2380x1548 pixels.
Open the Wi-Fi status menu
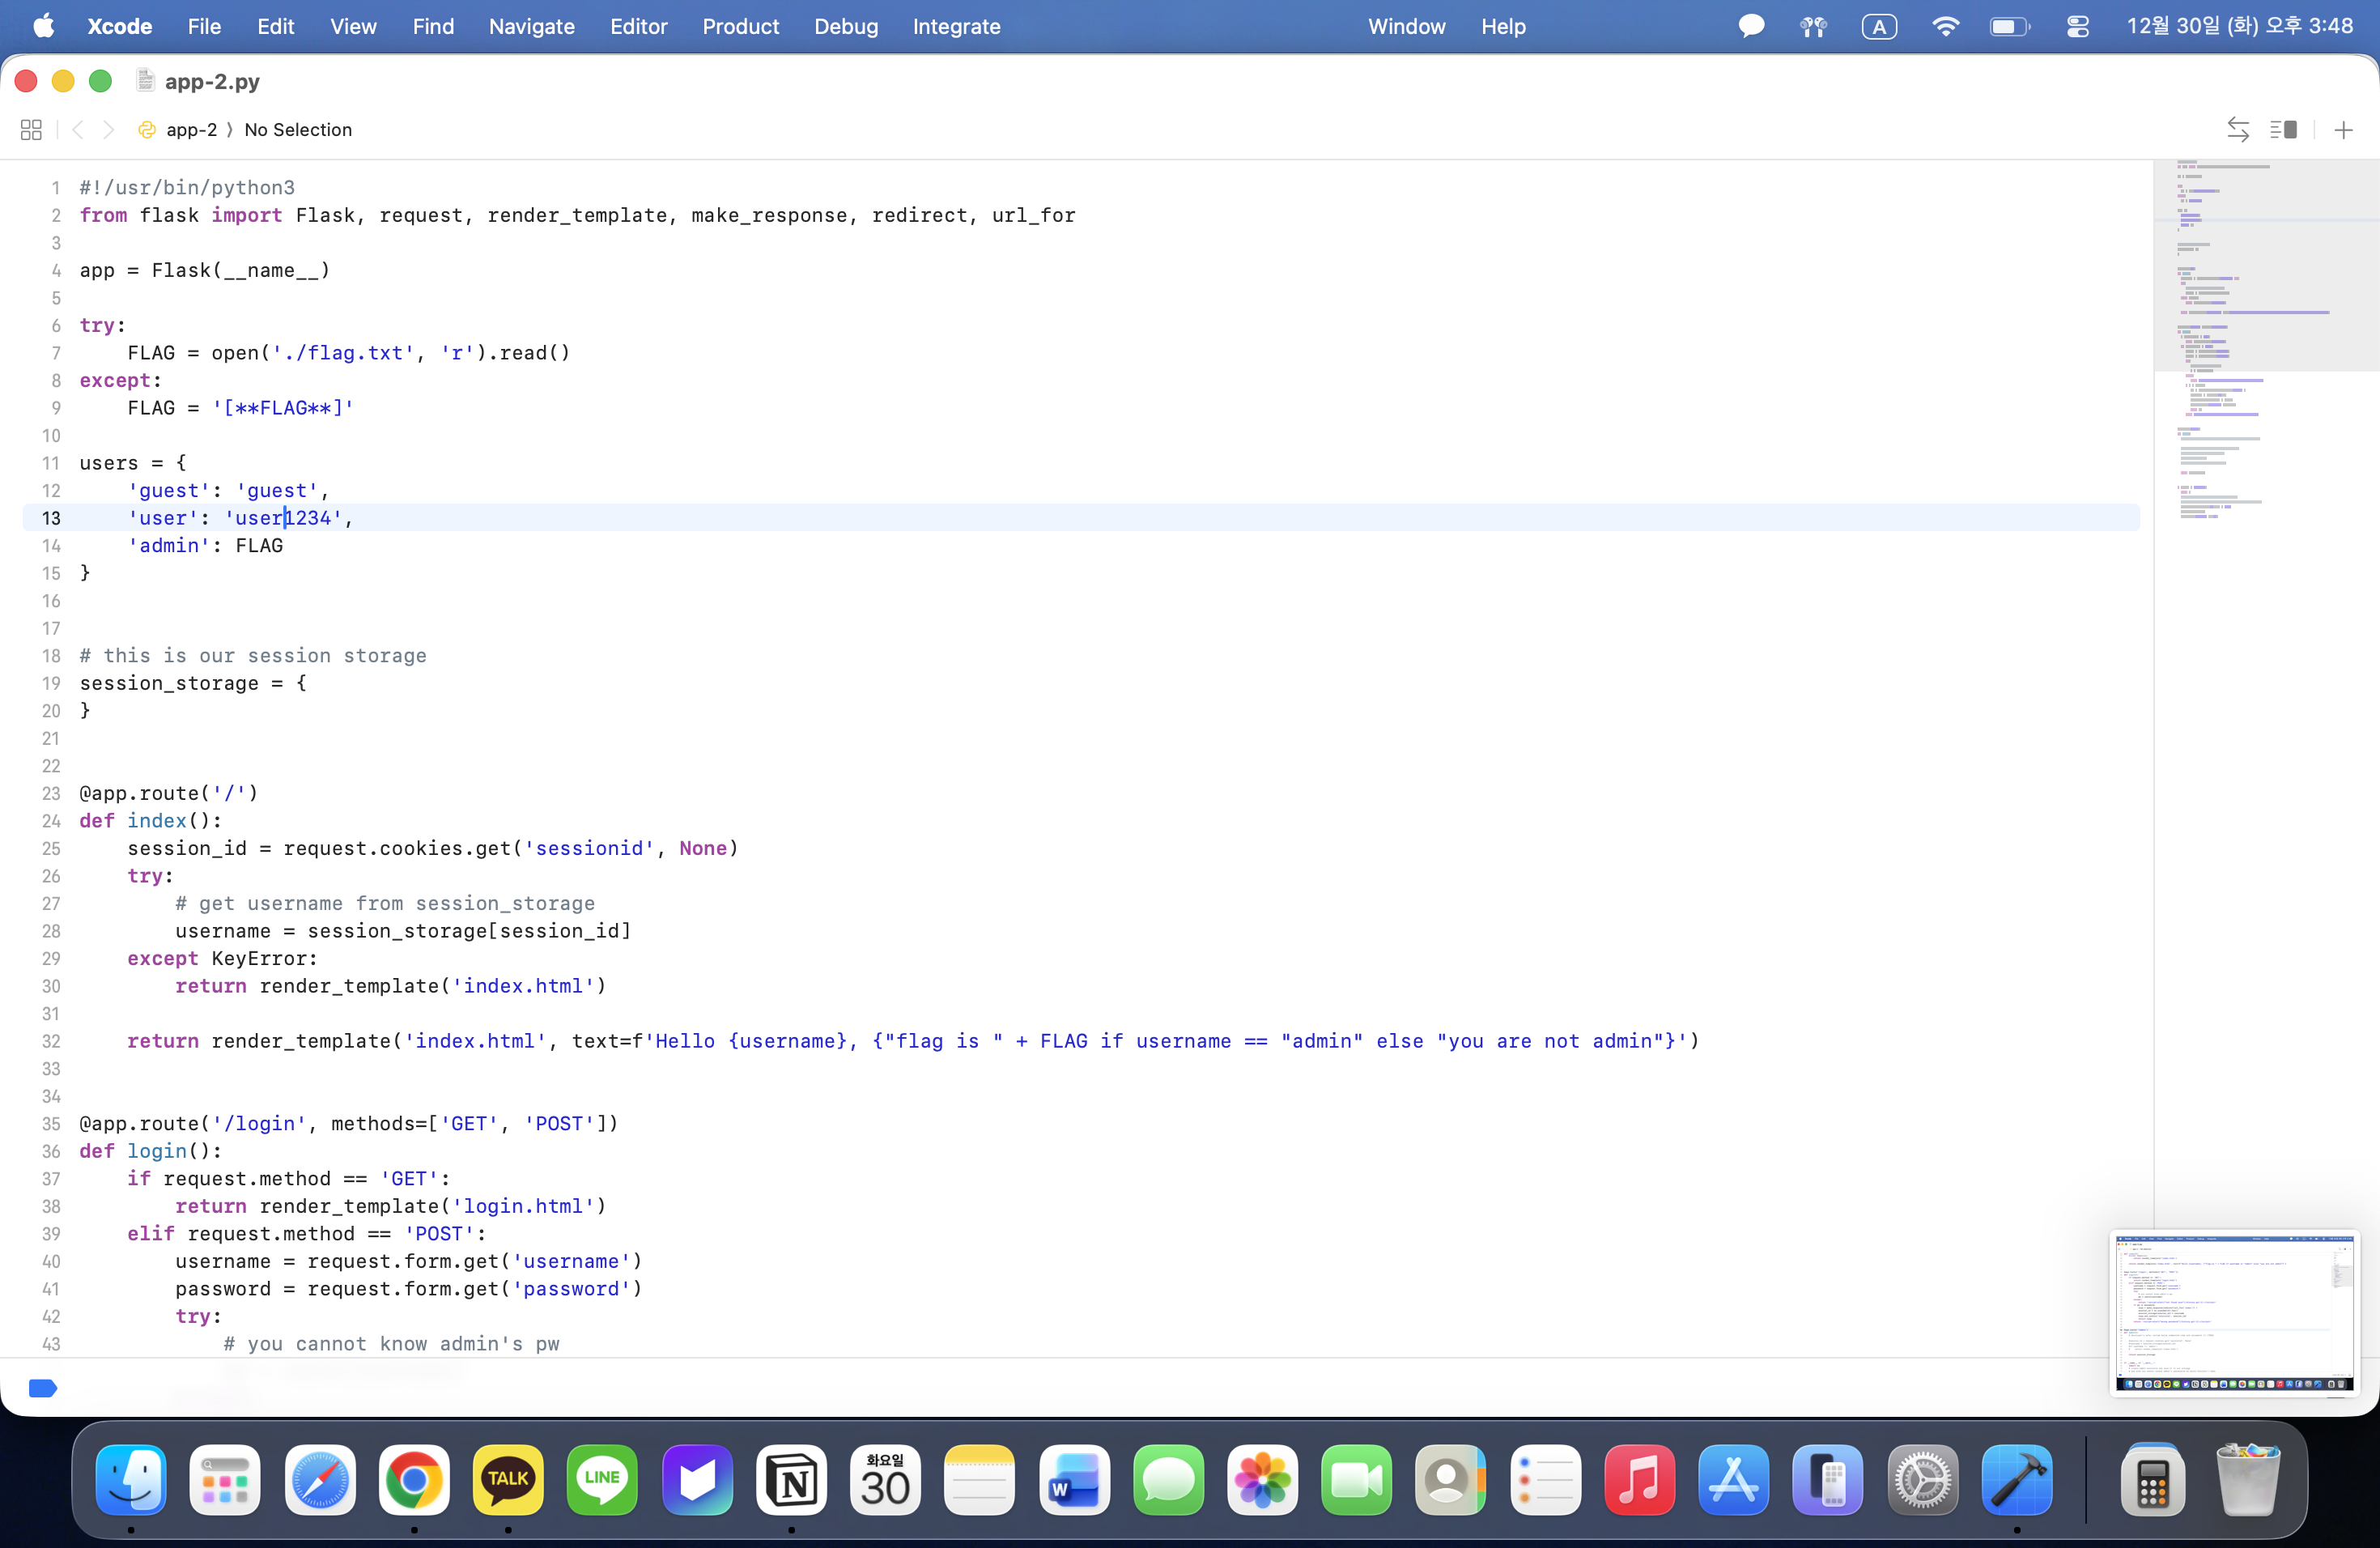[1945, 27]
